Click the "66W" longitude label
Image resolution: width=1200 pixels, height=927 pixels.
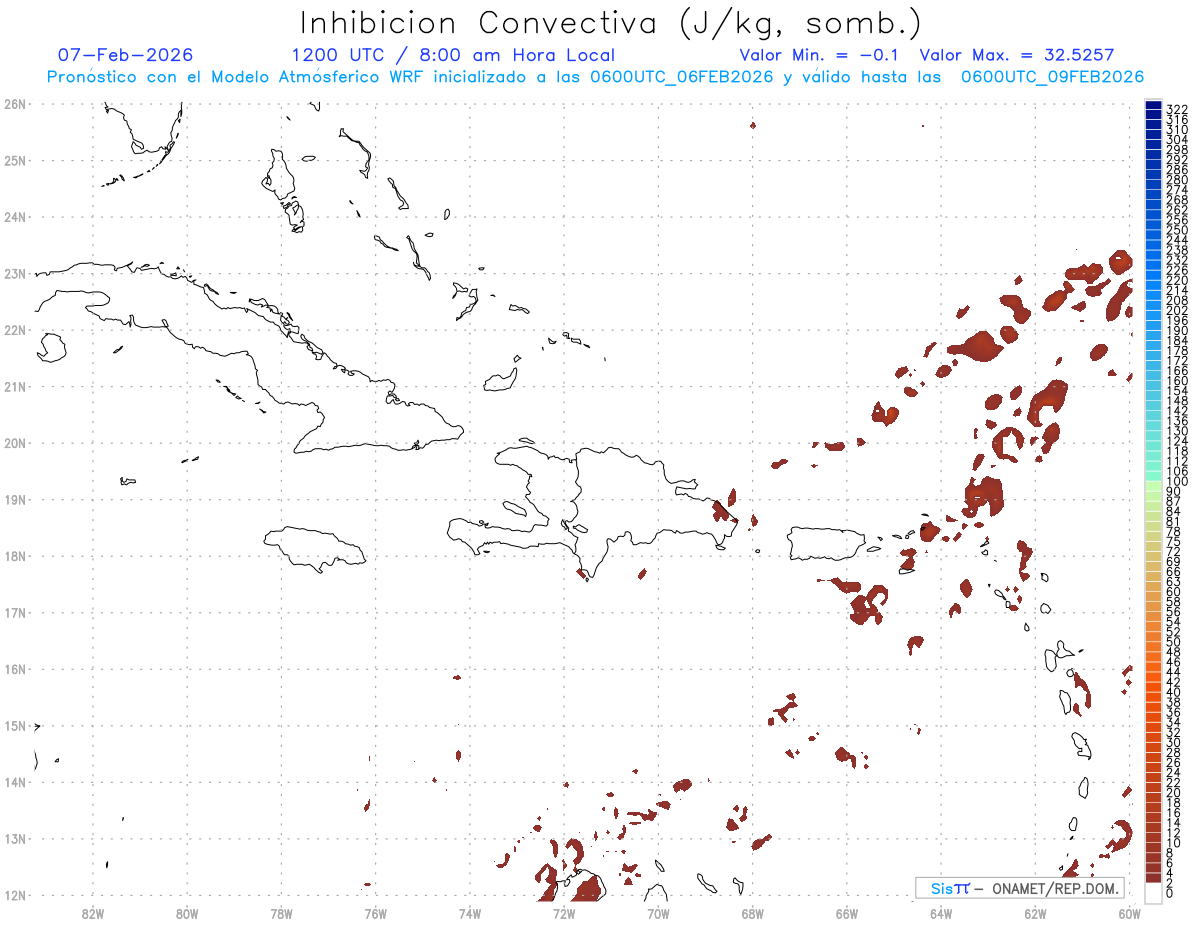tap(847, 912)
